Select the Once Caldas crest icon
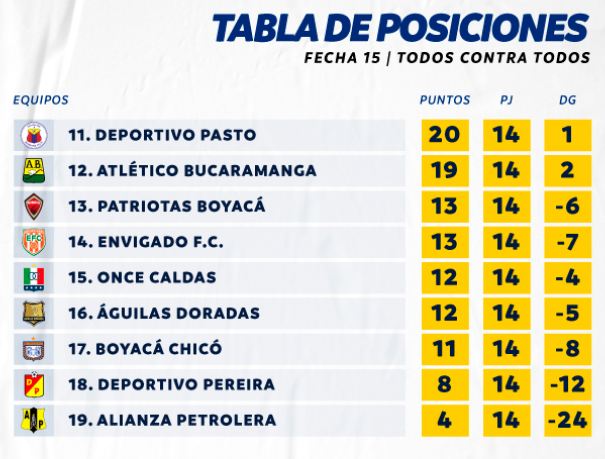605x459 pixels. pos(34,277)
